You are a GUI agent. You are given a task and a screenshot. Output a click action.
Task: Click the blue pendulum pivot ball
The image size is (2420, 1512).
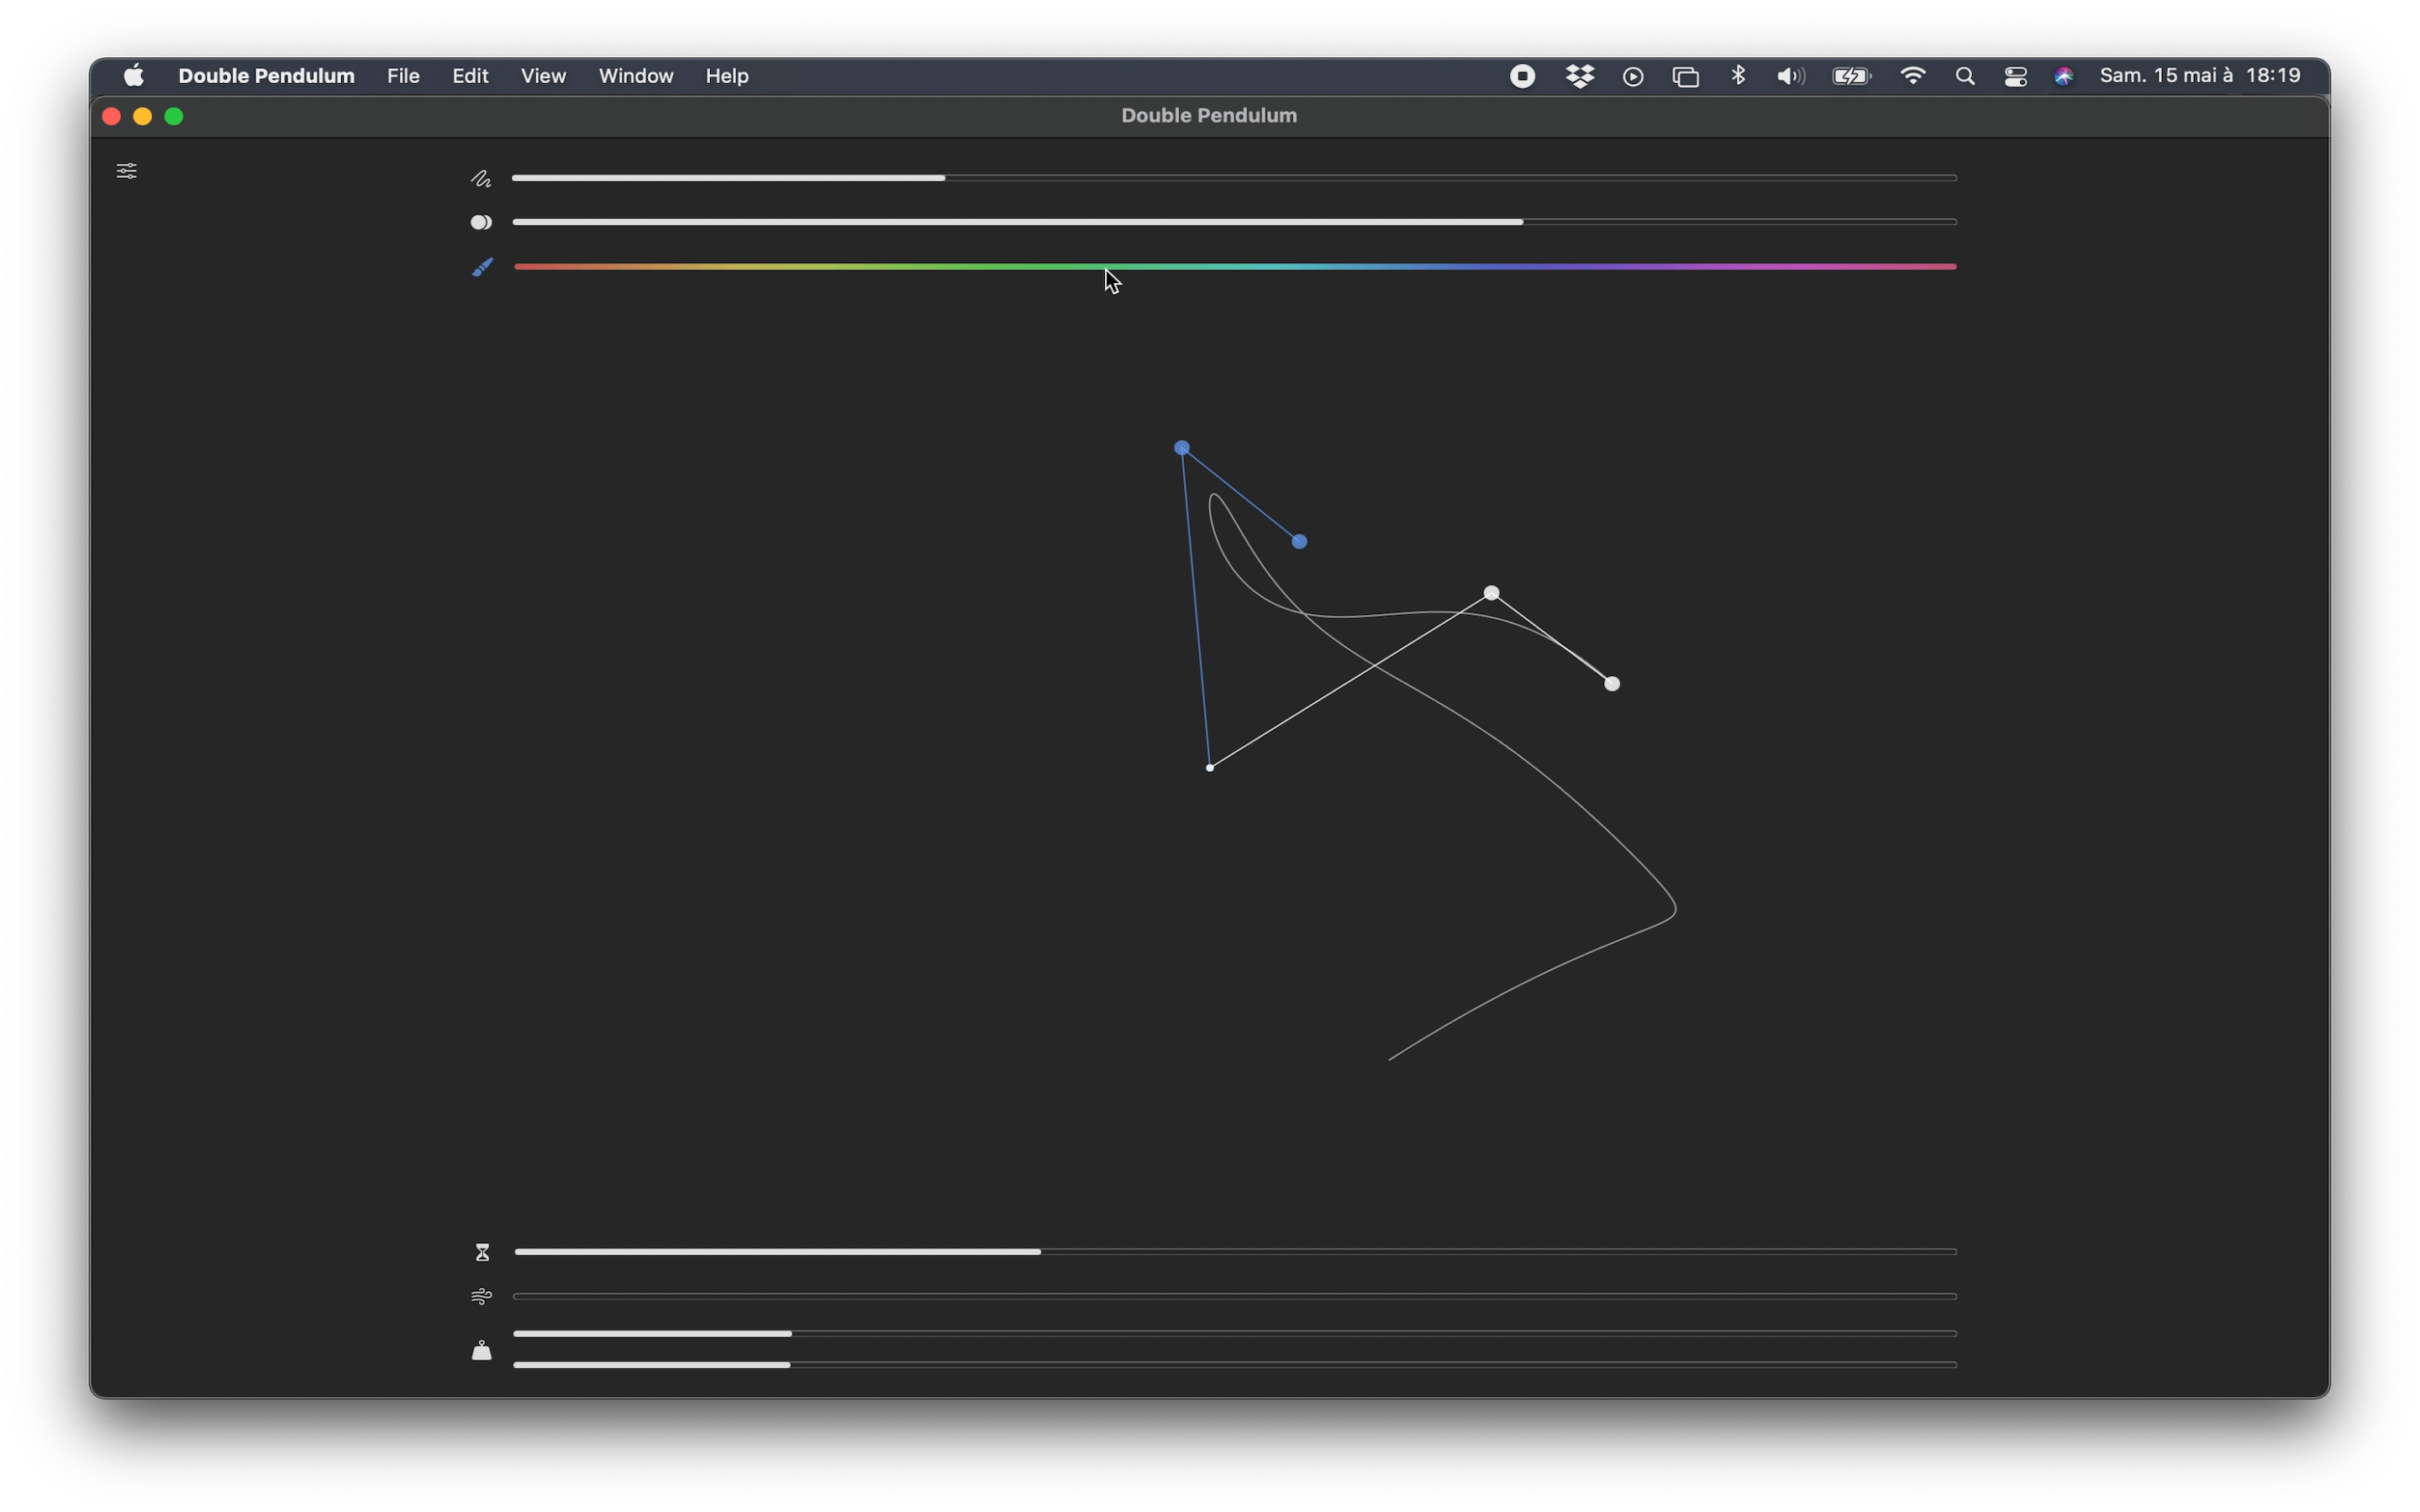click(1181, 448)
